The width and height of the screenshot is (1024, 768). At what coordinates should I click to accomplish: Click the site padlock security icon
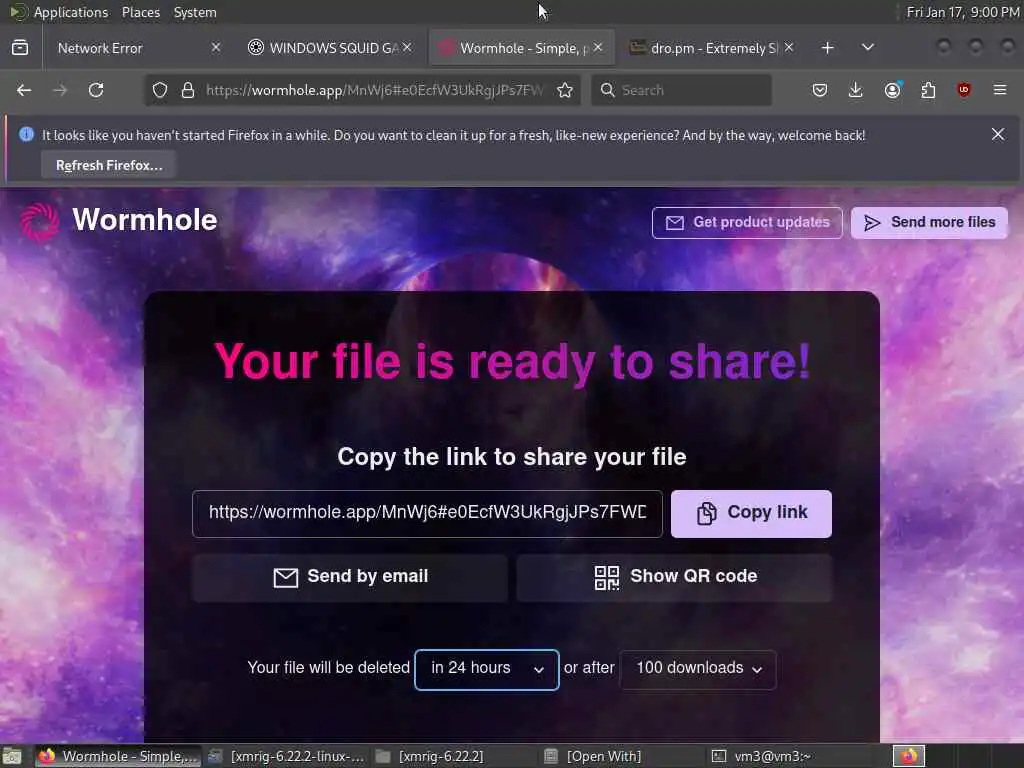[x=188, y=90]
